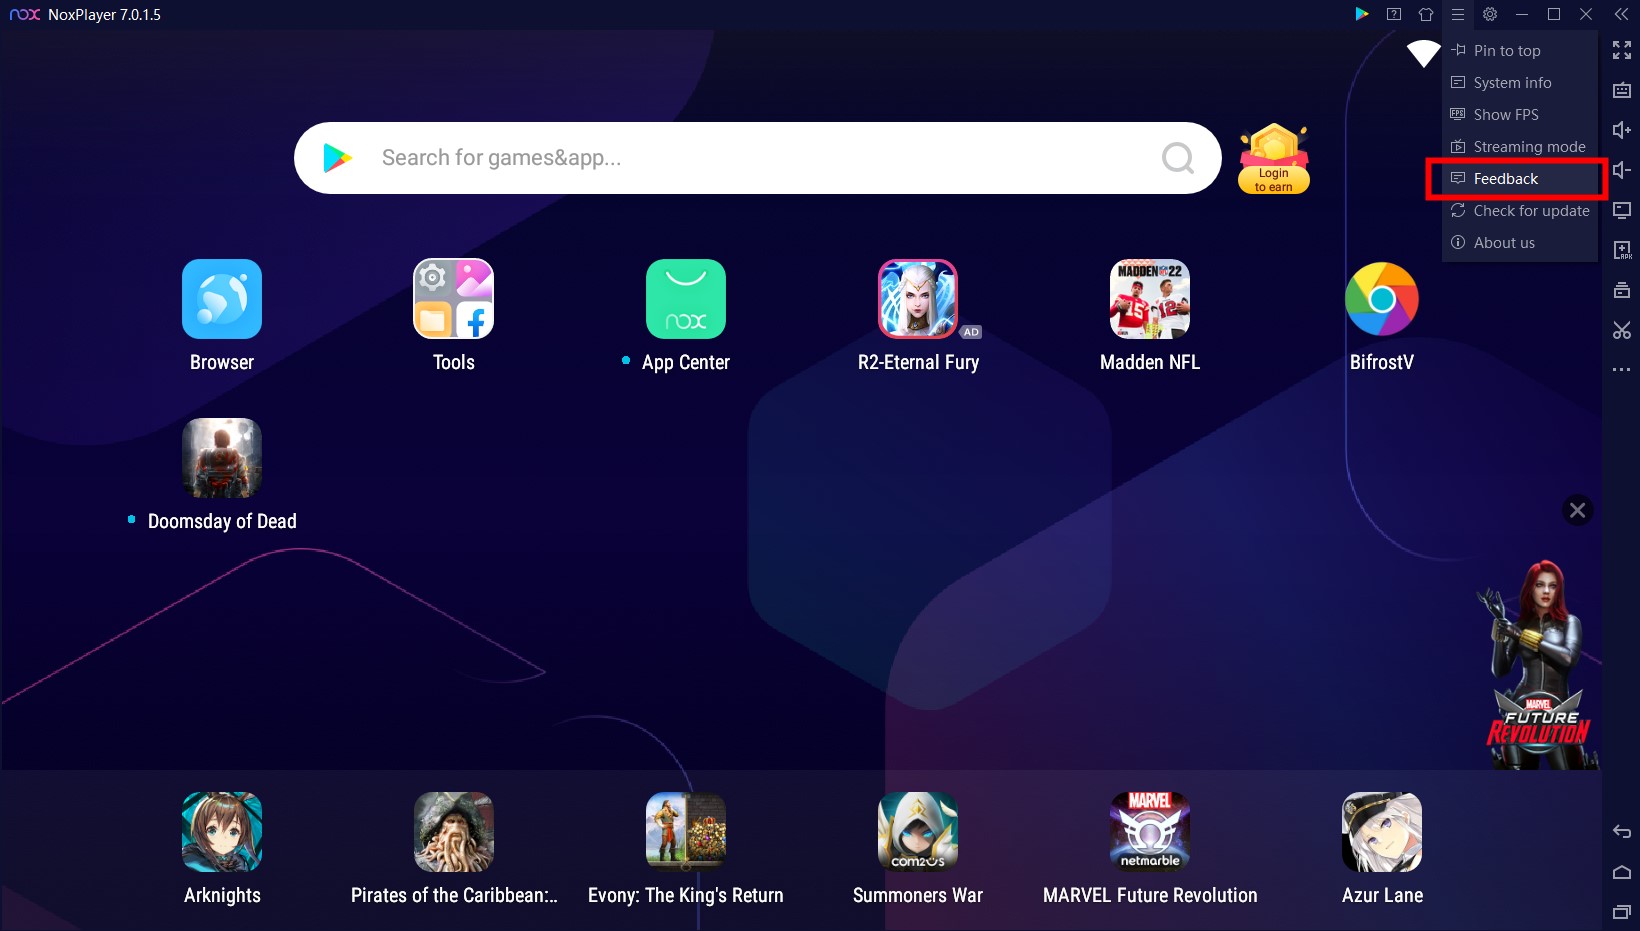This screenshot has width=1640, height=931.
Task: Open the theme (shirt) icon in title bar
Action: pos(1426,14)
